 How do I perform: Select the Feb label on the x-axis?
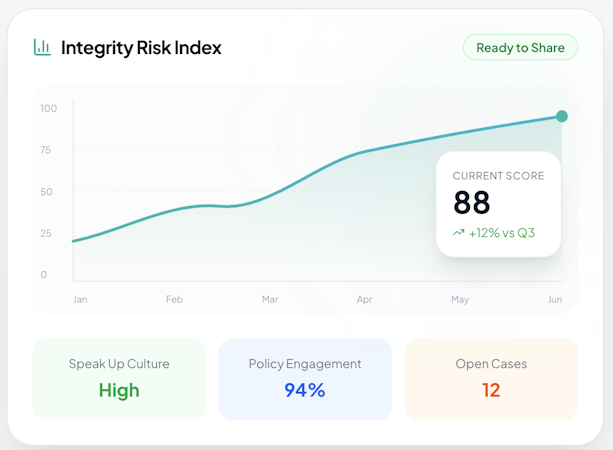click(x=174, y=299)
